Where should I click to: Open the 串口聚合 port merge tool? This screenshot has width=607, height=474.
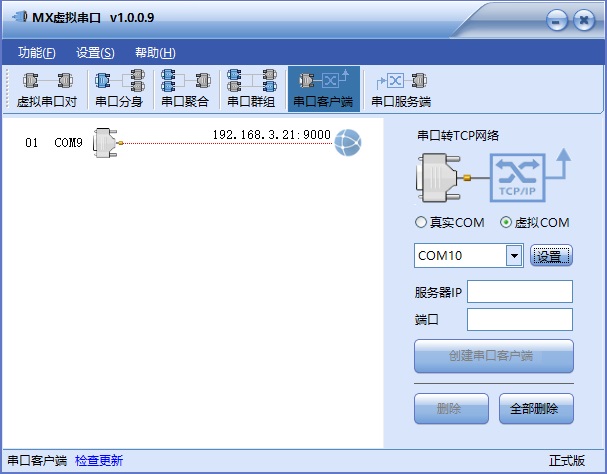coord(185,89)
